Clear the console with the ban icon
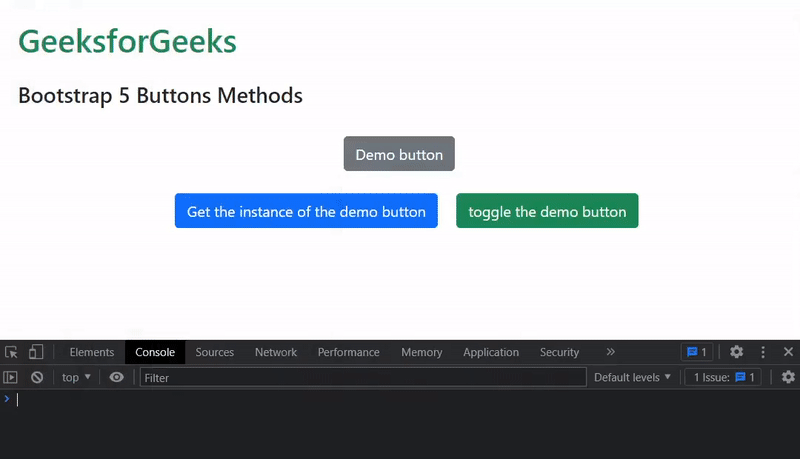This screenshot has height=459, width=800. point(37,377)
